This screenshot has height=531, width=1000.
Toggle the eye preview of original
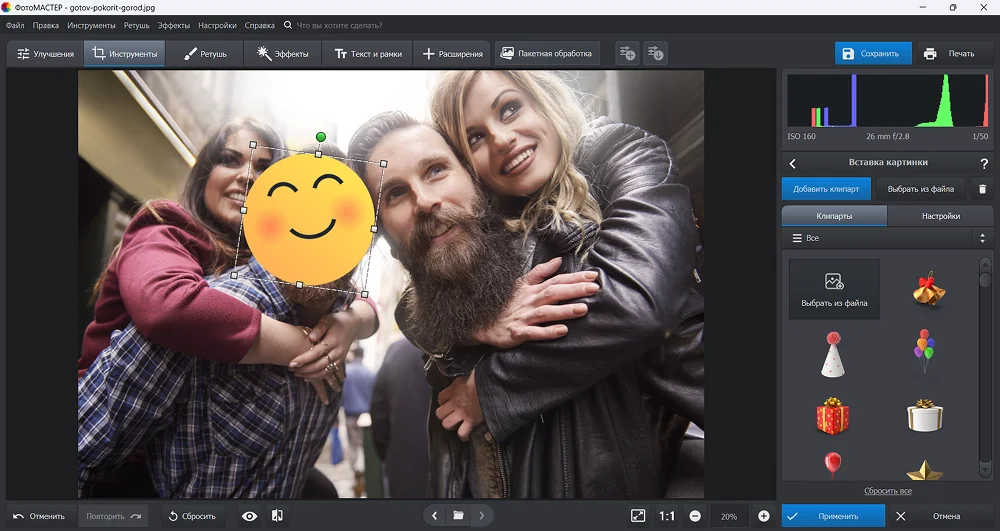tap(250, 516)
